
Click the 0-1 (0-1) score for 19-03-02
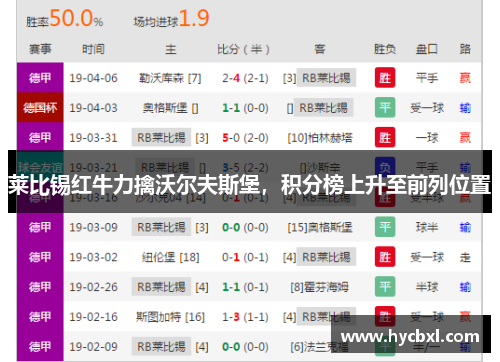[x=245, y=257]
